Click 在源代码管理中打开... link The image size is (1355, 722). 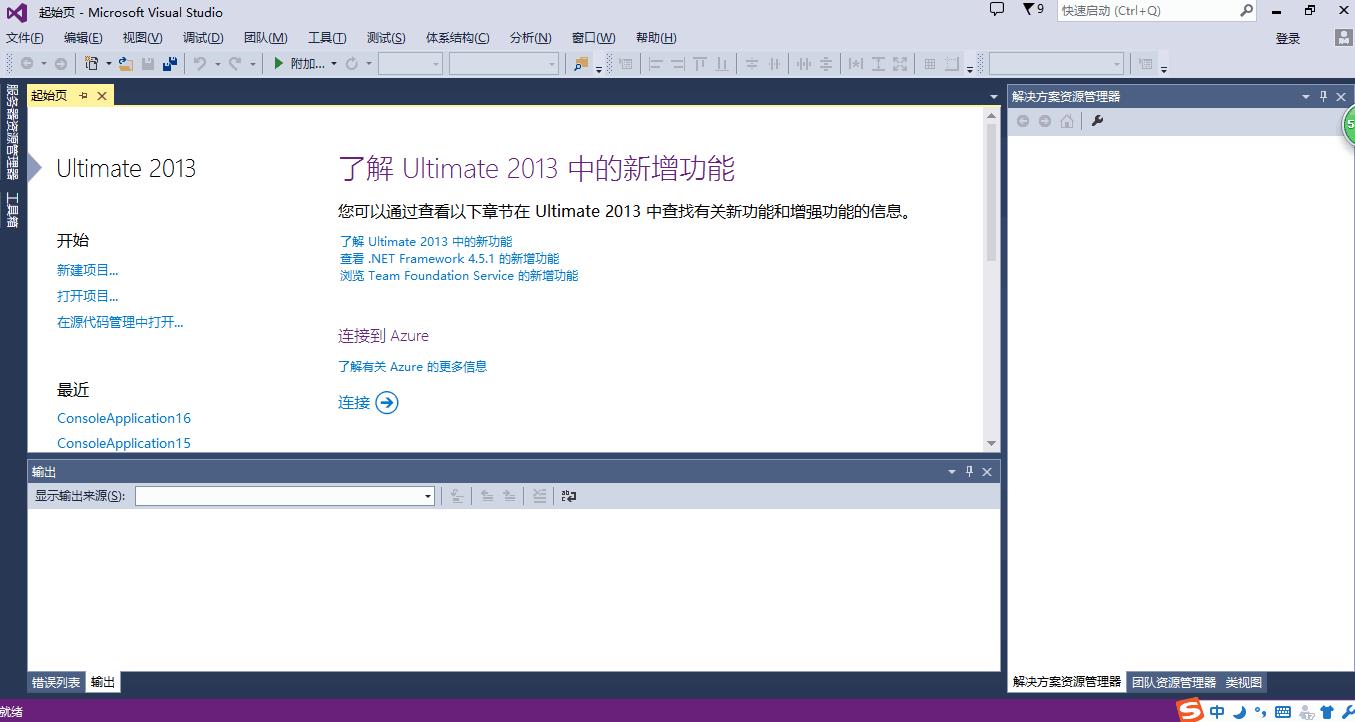(x=120, y=322)
